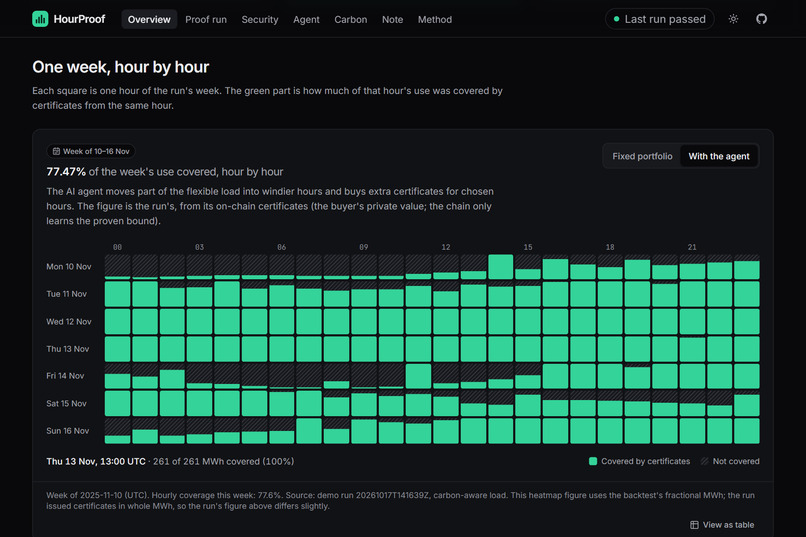The image size is (806, 537).
Task: Open the Agent tab
Action: [306, 20]
